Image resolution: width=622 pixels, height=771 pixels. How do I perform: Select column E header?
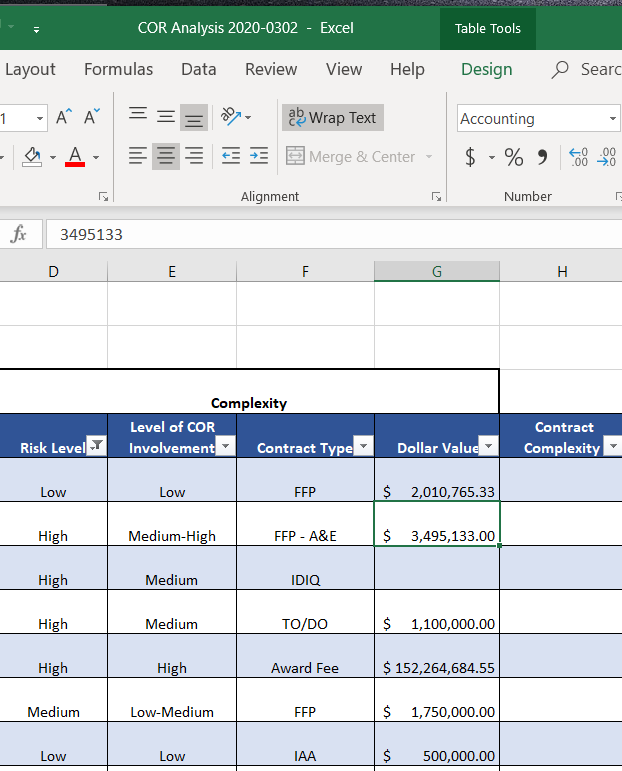172,271
